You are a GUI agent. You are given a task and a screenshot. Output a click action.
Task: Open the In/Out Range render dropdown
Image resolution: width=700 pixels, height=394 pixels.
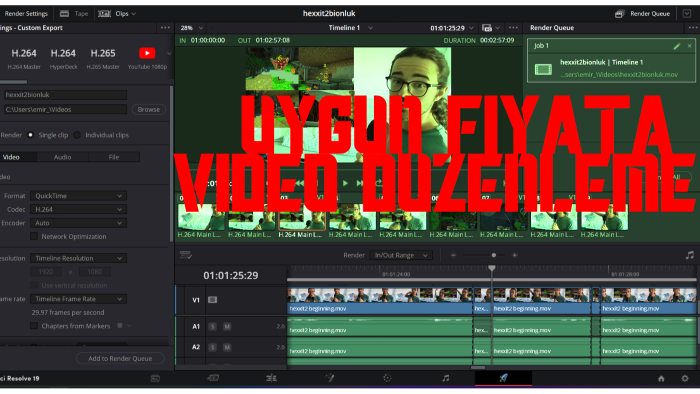click(x=401, y=255)
